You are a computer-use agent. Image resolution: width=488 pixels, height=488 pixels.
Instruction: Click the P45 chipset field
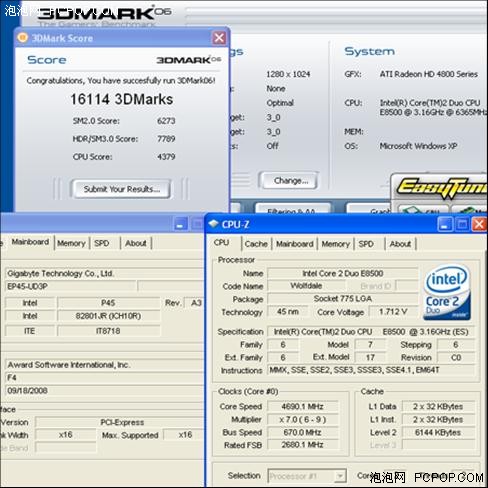point(108,303)
